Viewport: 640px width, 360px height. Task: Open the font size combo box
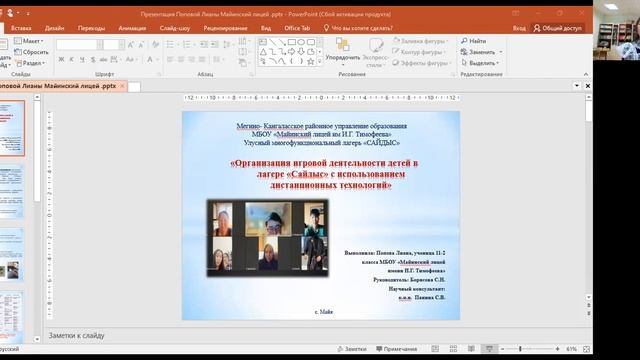[113, 44]
